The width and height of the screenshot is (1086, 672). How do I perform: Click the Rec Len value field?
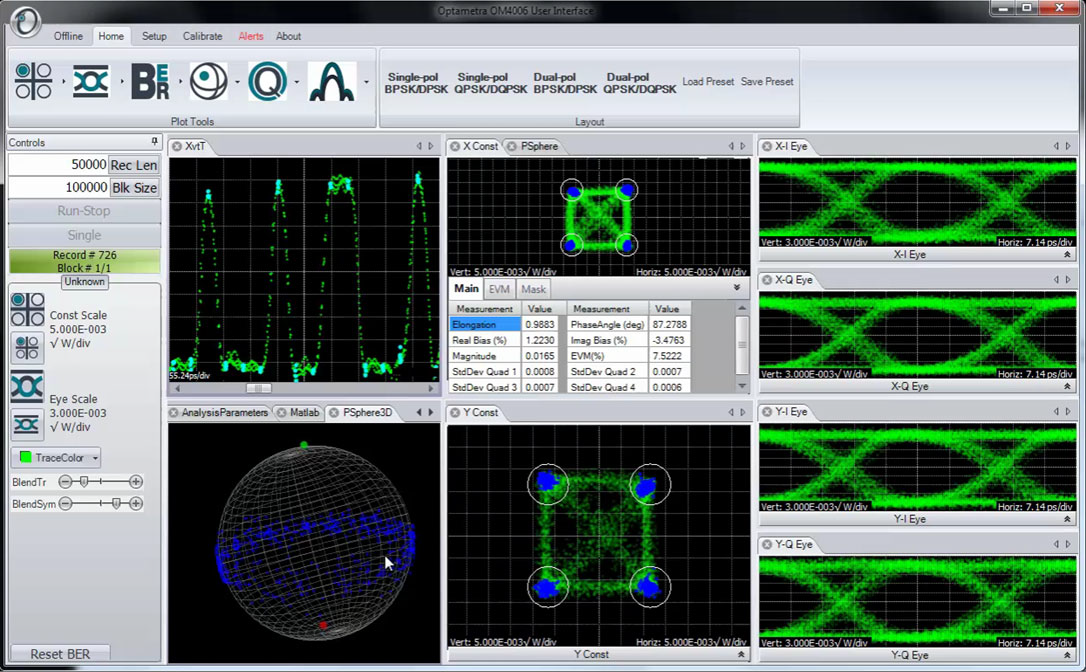(x=58, y=165)
